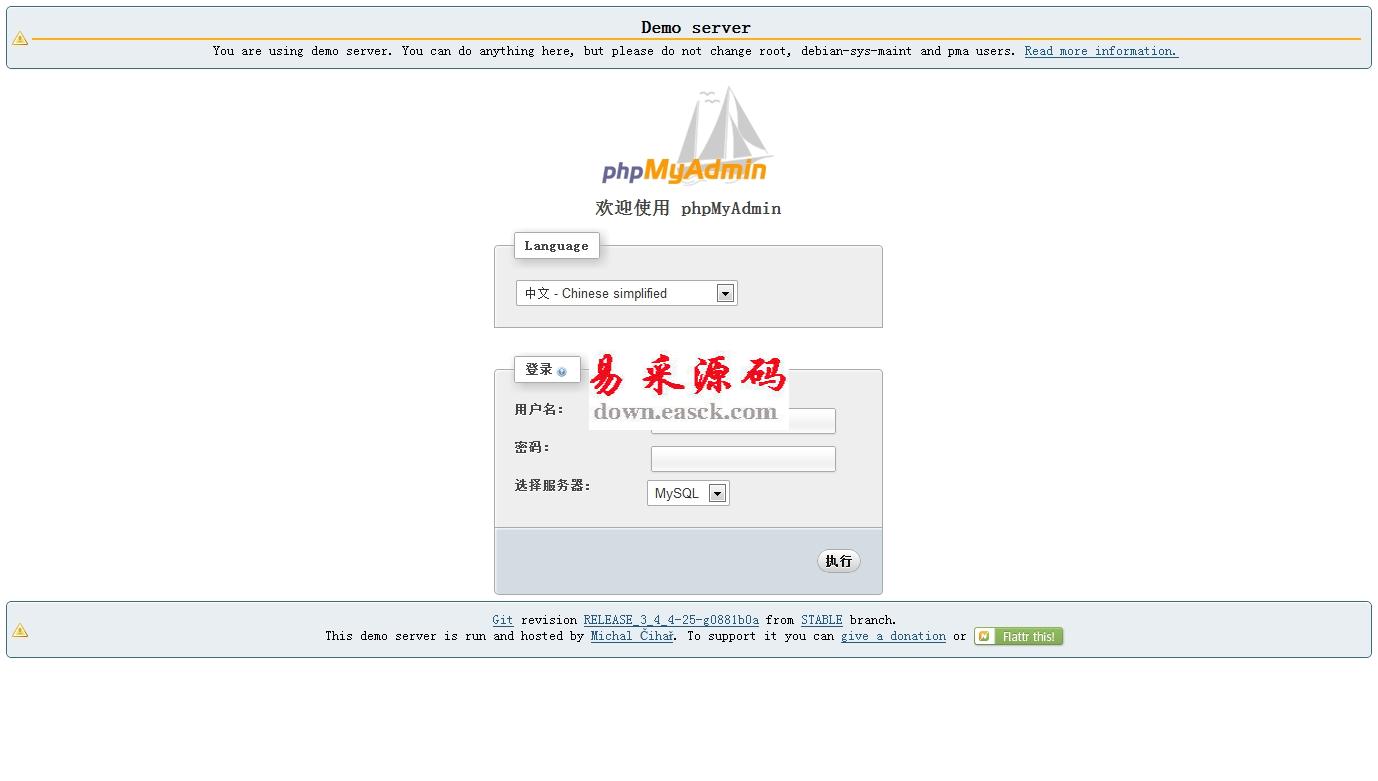Click the give a donation link
Screen dimensions: 1378x781
(x=893, y=636)
